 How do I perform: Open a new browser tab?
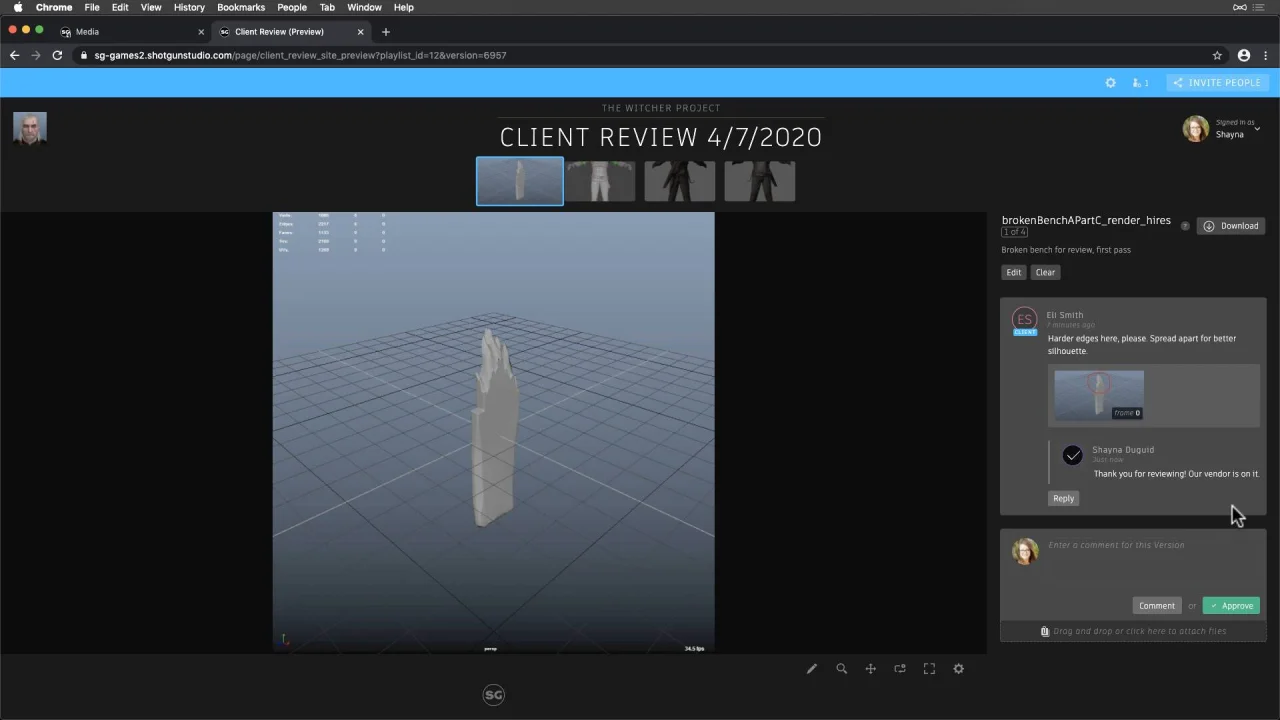click(386, 32)
